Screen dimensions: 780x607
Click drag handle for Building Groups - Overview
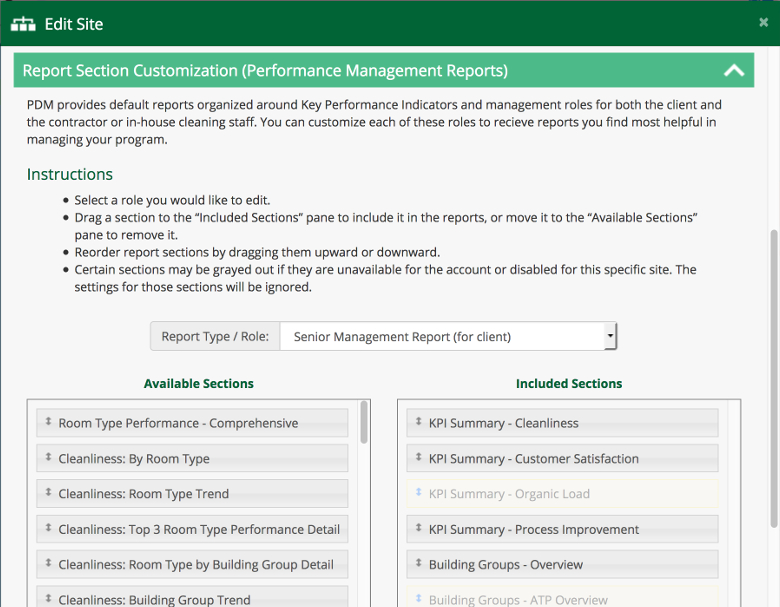click(418, 564)
